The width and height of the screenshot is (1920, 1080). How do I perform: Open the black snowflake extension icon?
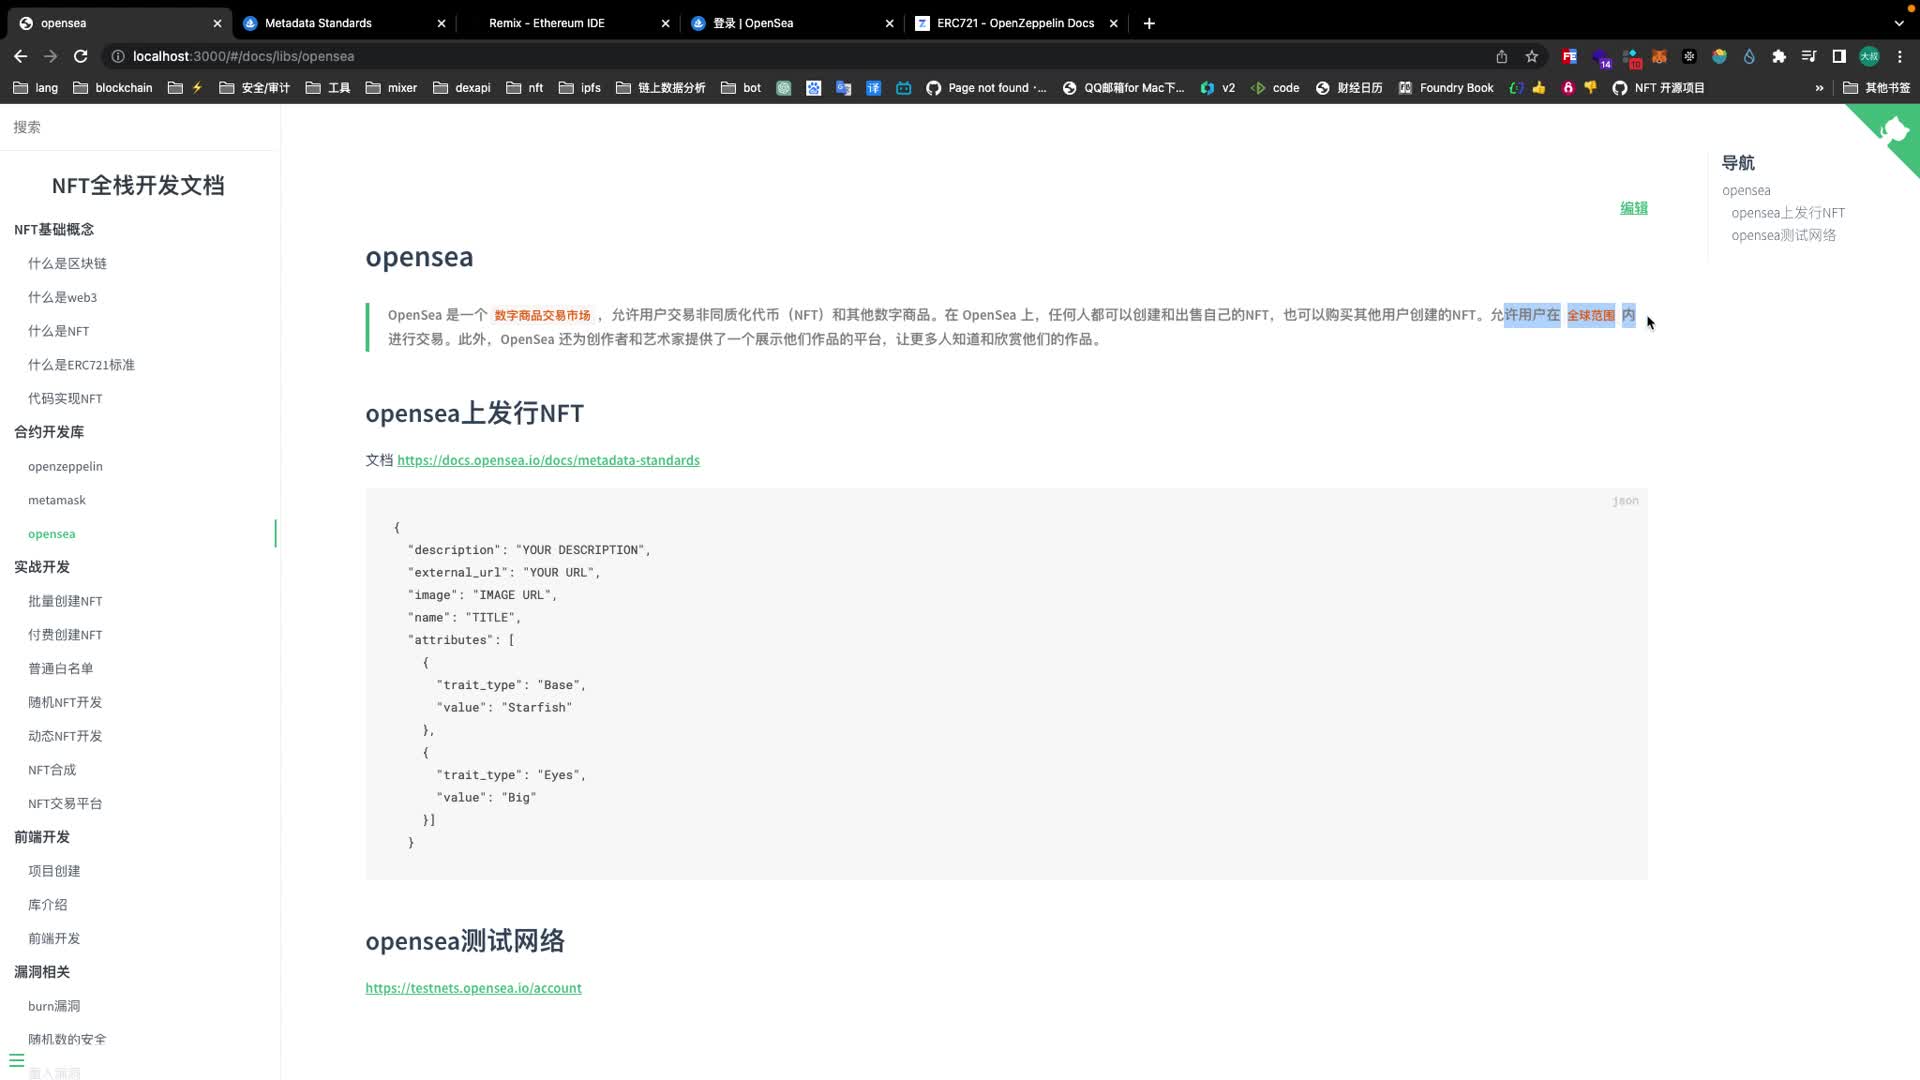pyautogui.click(x=1689, y=57)
